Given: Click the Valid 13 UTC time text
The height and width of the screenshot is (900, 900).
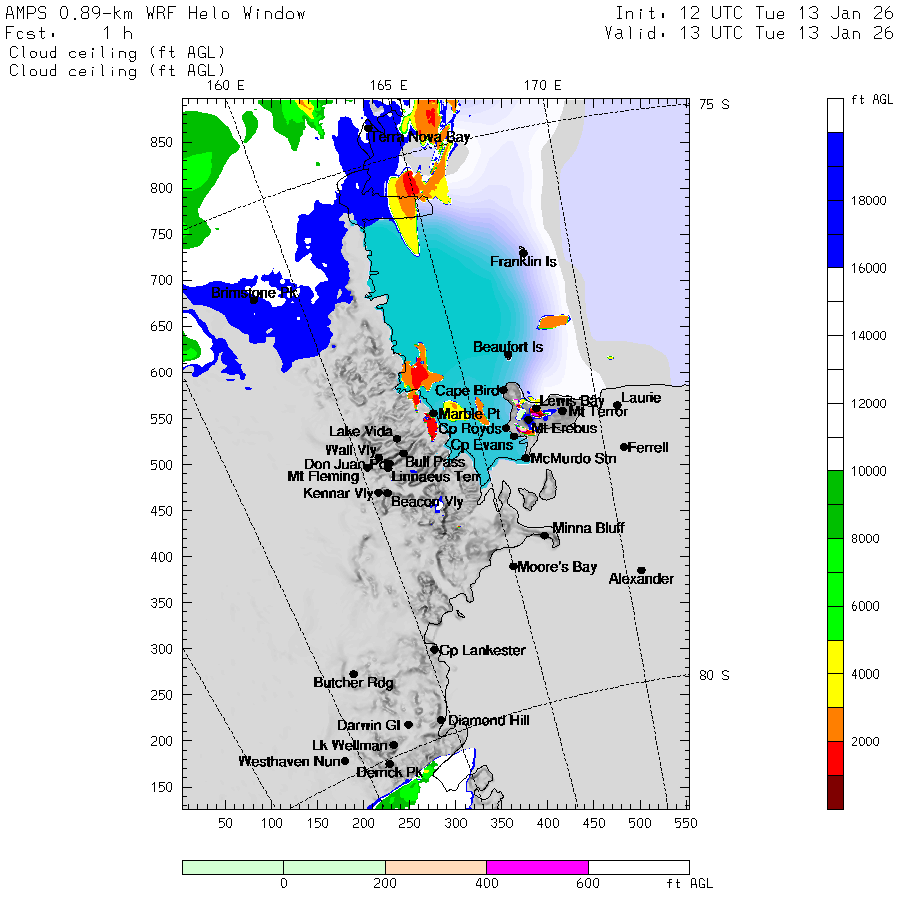Looking at the screenshot, I should coord(749,33).
